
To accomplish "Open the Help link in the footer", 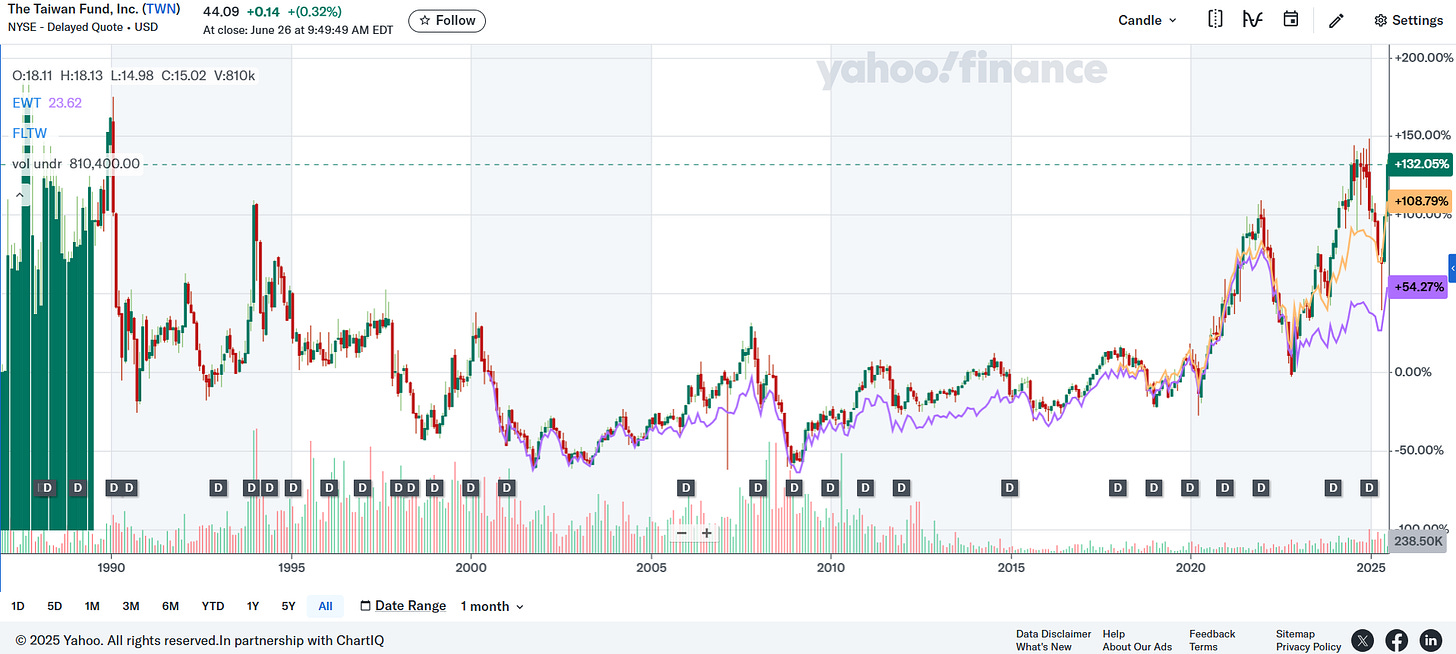I will coord(1114,634).
